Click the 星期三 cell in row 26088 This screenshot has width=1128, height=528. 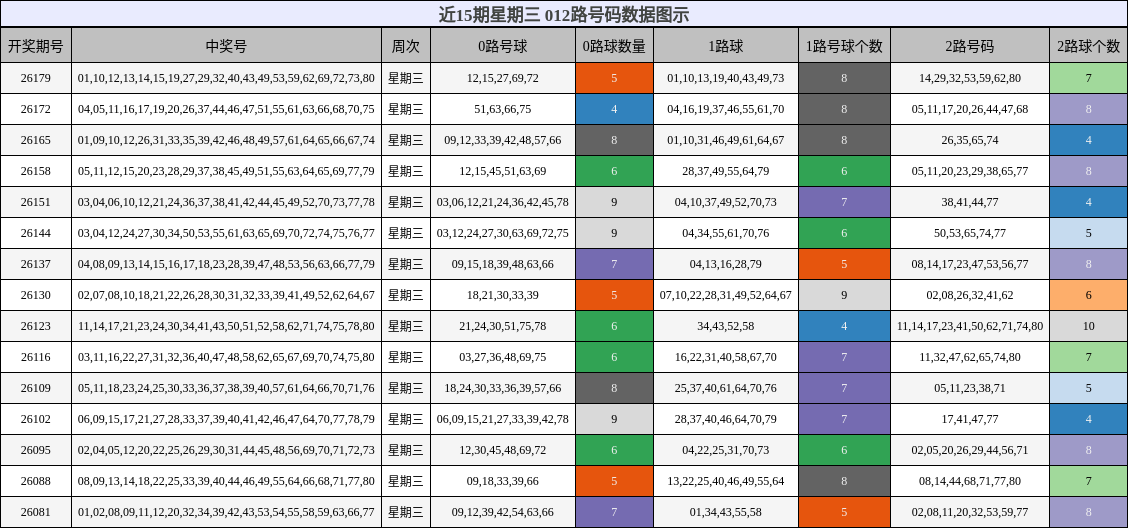point(406,481)
